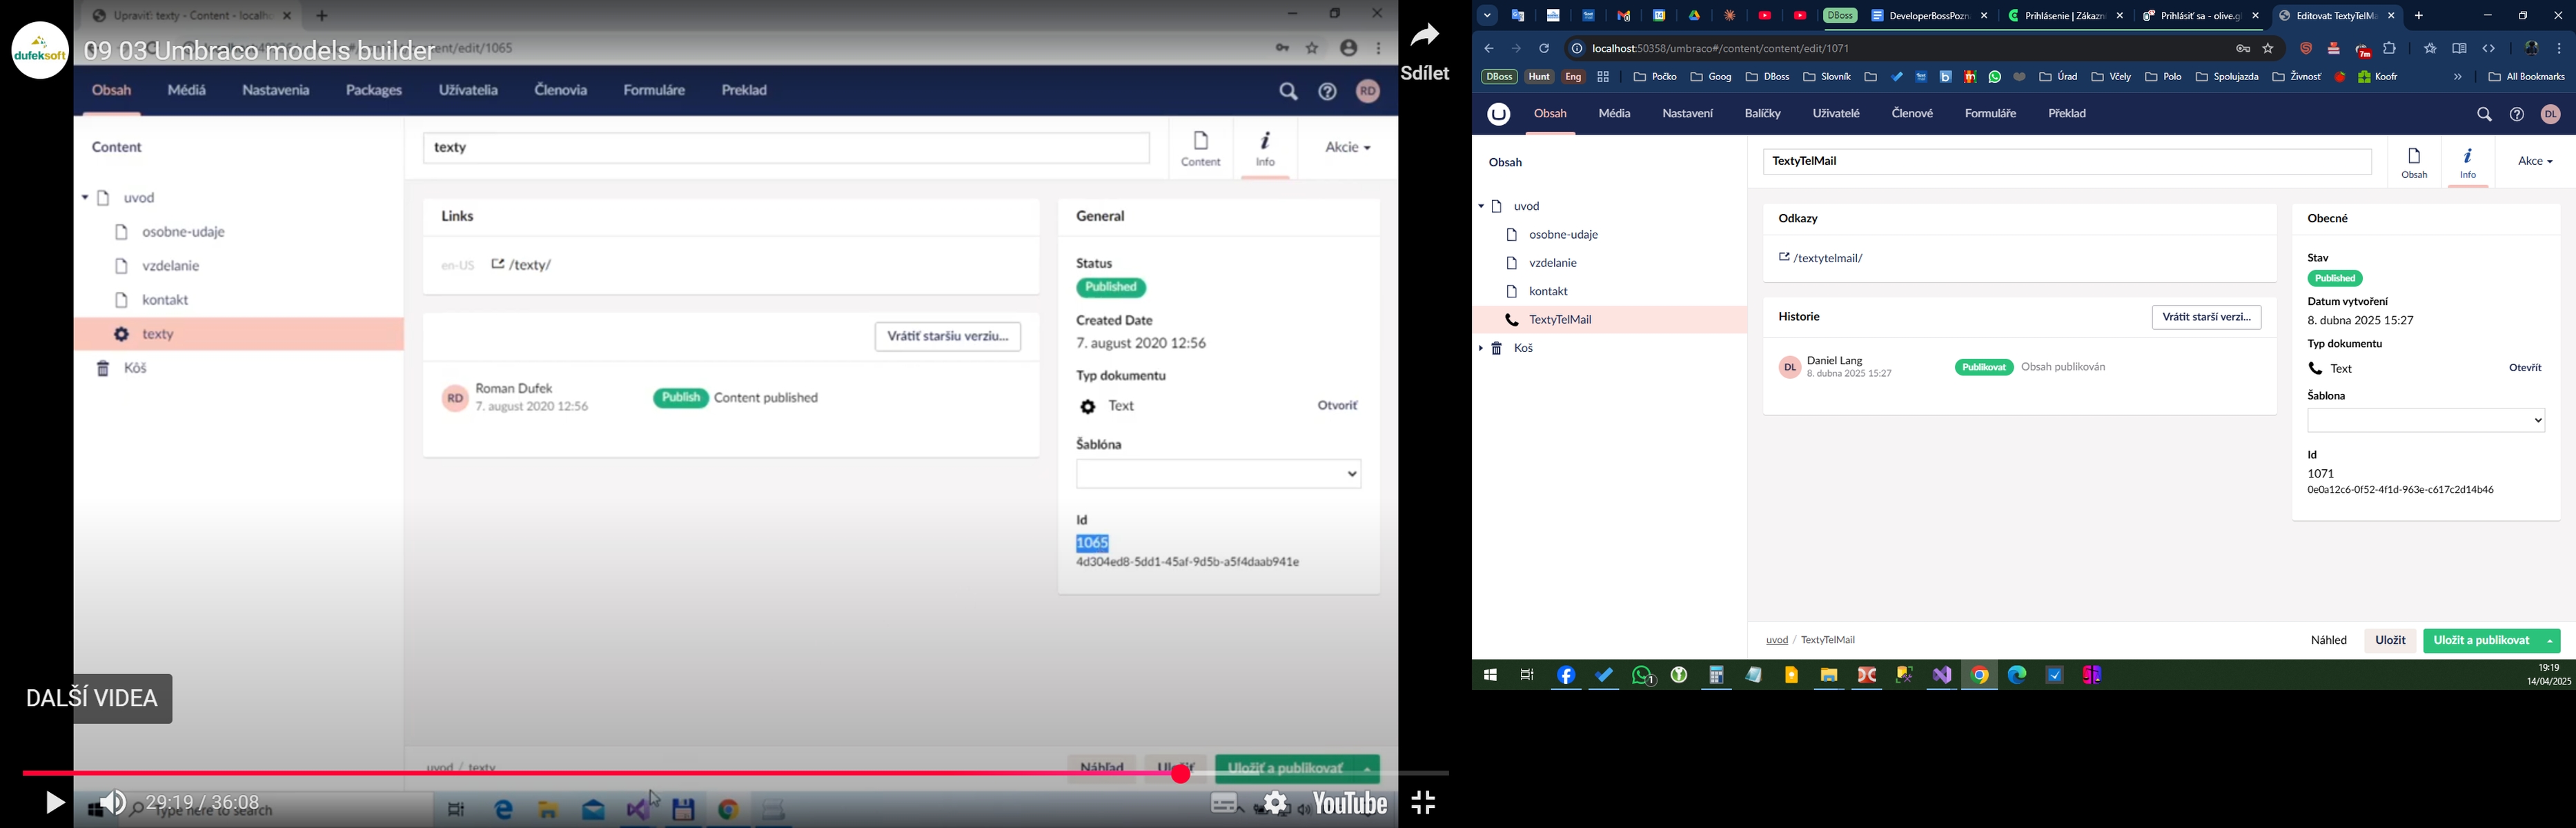Open the Chrome extensions puzzle icon
Image resolution: width=2576 pixels, height=828 pixels.
[x=2390, y=48]
